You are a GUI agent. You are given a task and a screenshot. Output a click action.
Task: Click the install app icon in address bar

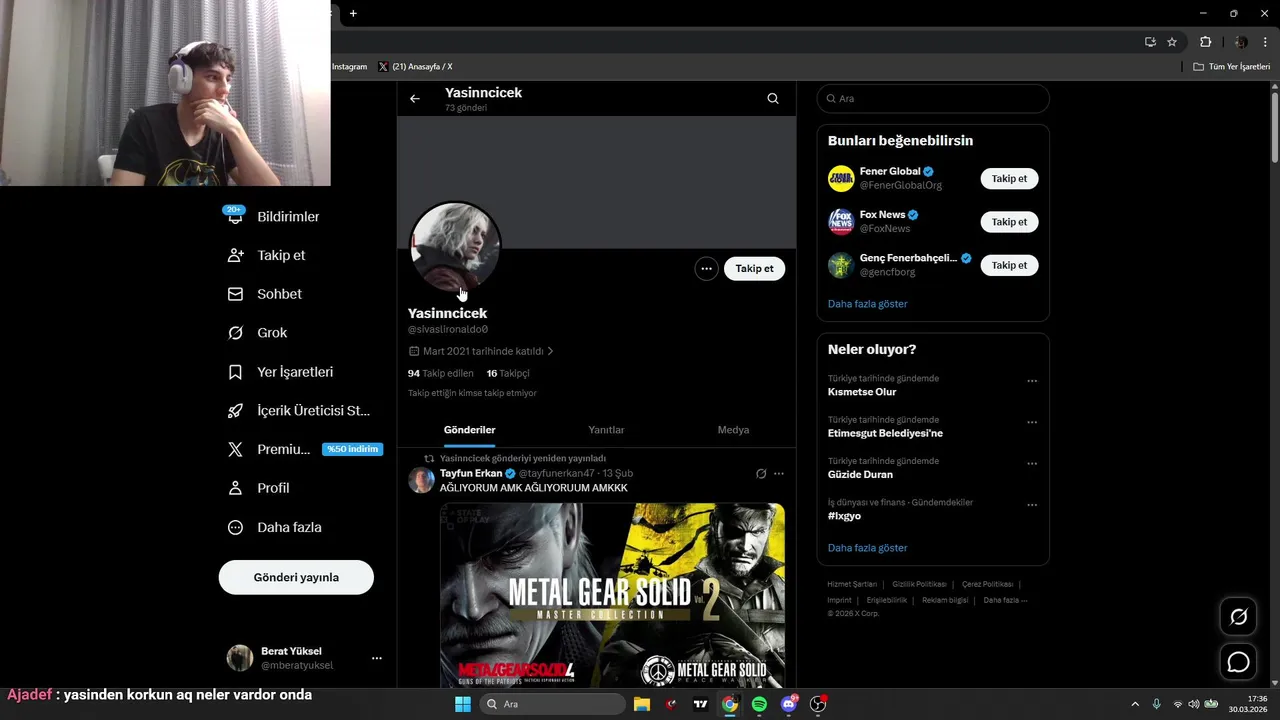coord(1150,42)
